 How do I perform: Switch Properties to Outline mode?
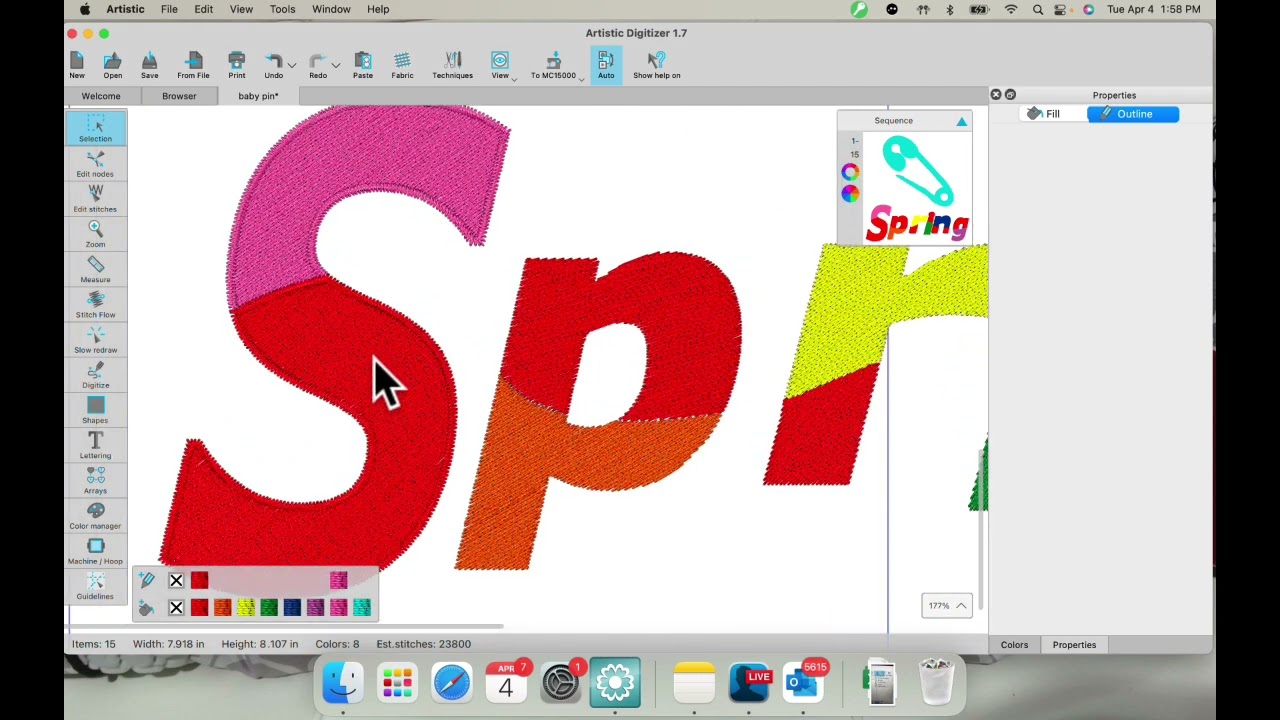[1133, 114]
